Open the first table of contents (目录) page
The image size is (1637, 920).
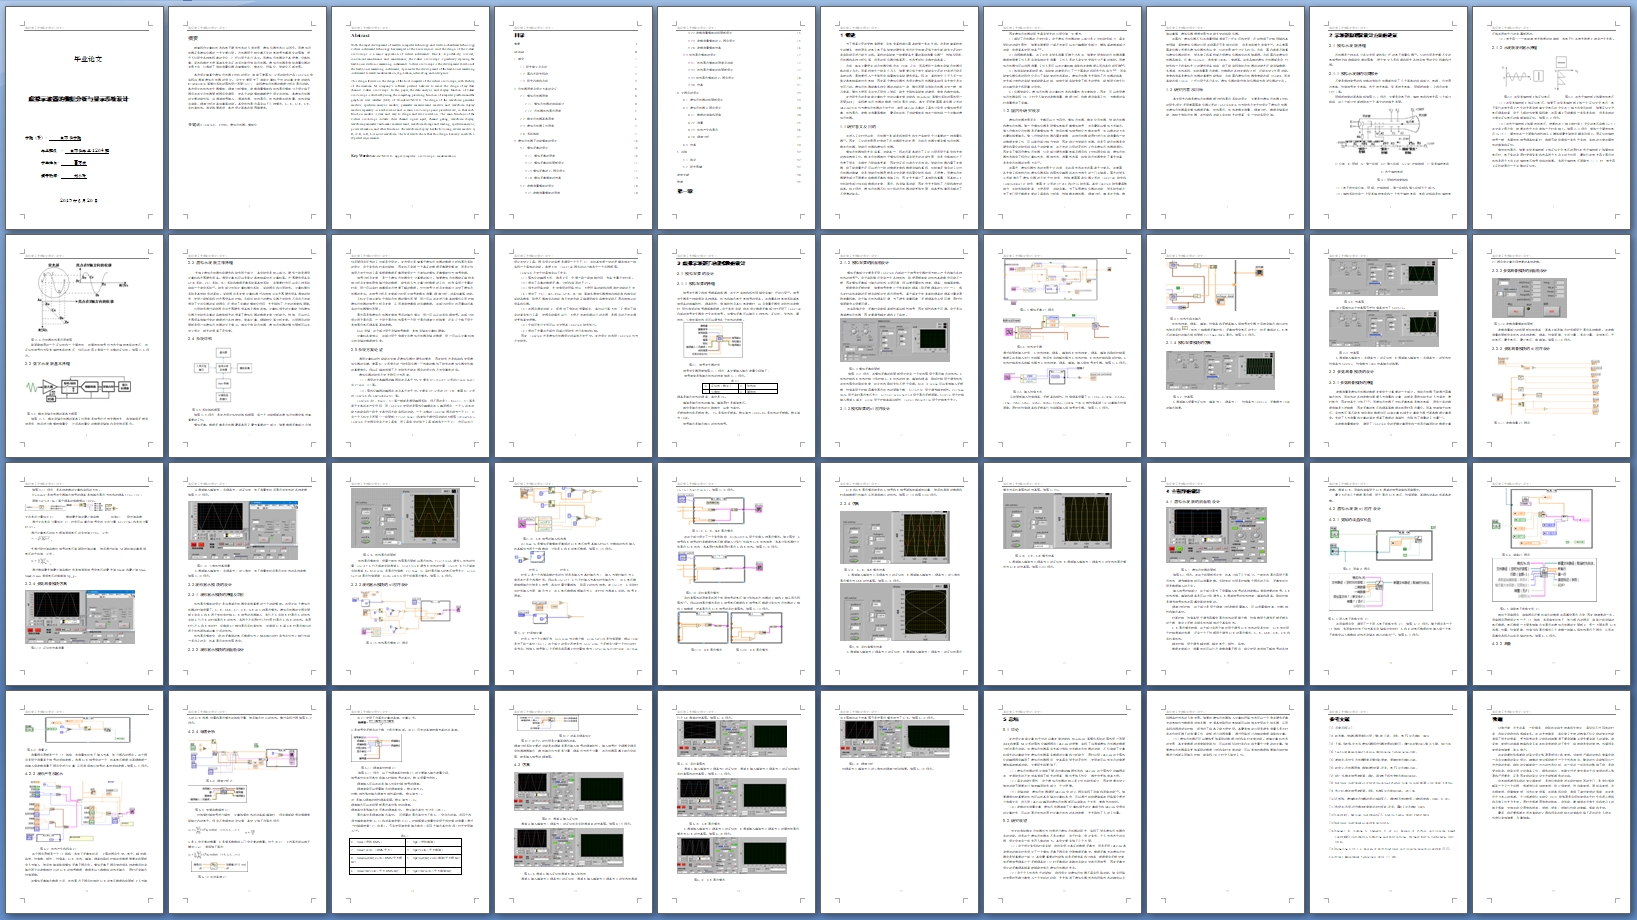pyautogui.click(x=573, y=118)
